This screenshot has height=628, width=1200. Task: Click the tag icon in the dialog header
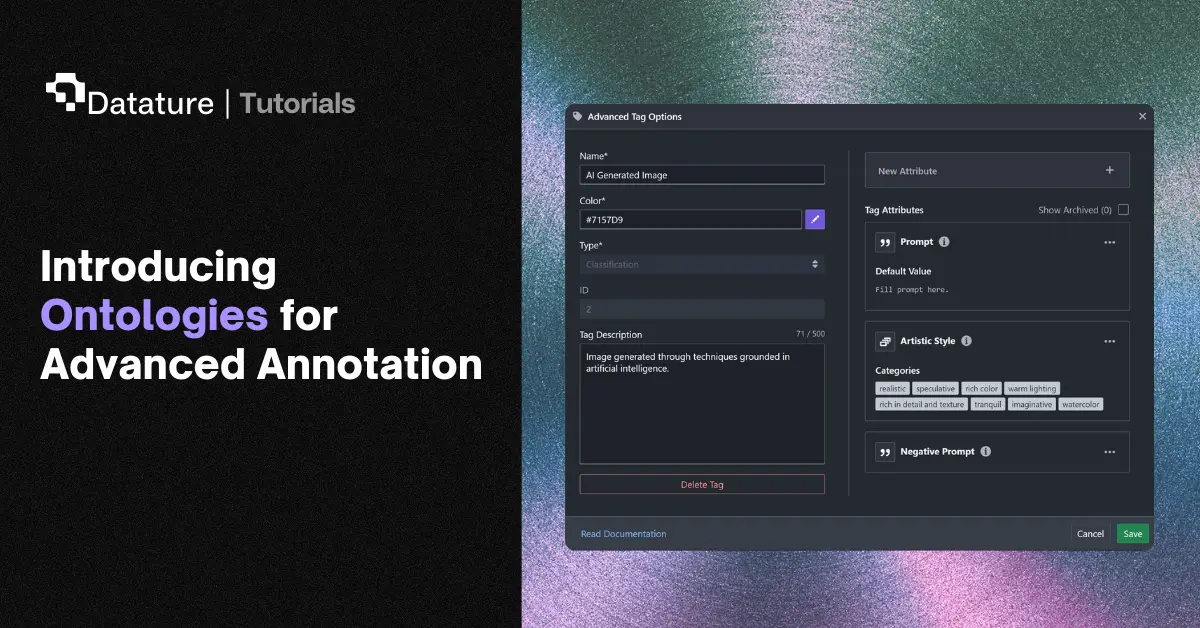pos(577,116)
